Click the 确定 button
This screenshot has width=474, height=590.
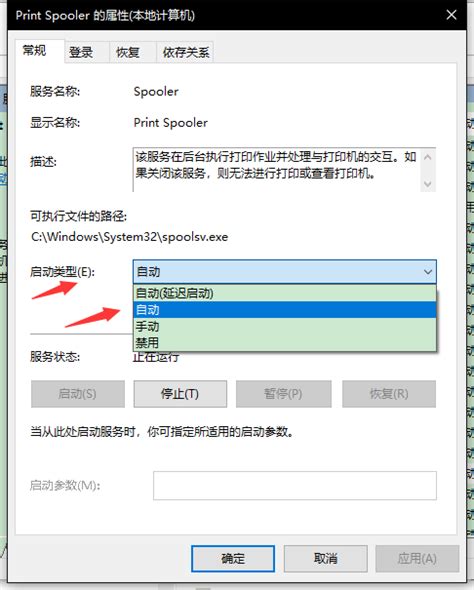233,558
